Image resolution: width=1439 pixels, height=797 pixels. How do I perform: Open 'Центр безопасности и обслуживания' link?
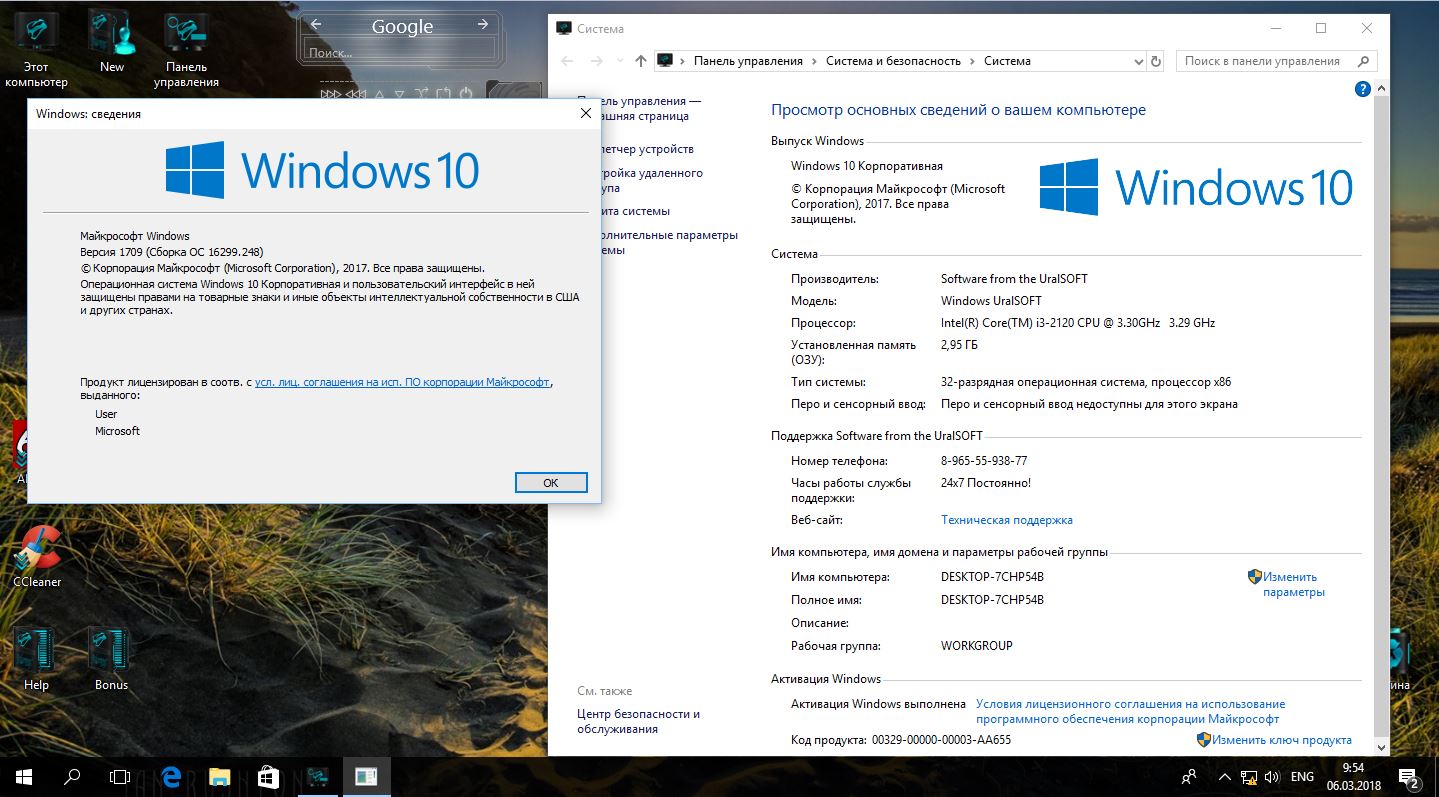pyautogui.click(x=638, y=721)
